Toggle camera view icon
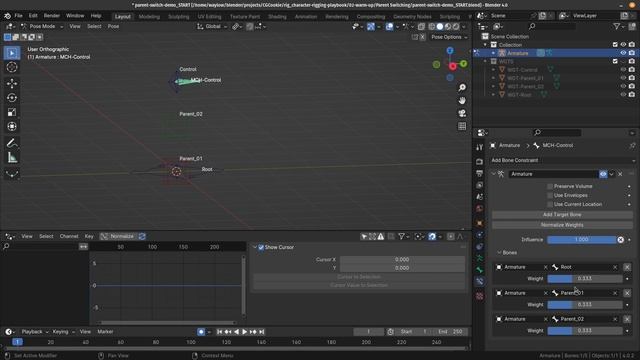Screen dimensions: 640x360 (462, 113)
